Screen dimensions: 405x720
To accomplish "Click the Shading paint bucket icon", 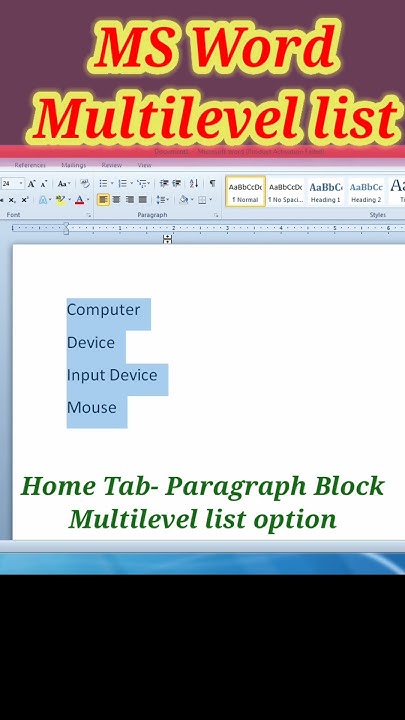I will coord(183,200).
